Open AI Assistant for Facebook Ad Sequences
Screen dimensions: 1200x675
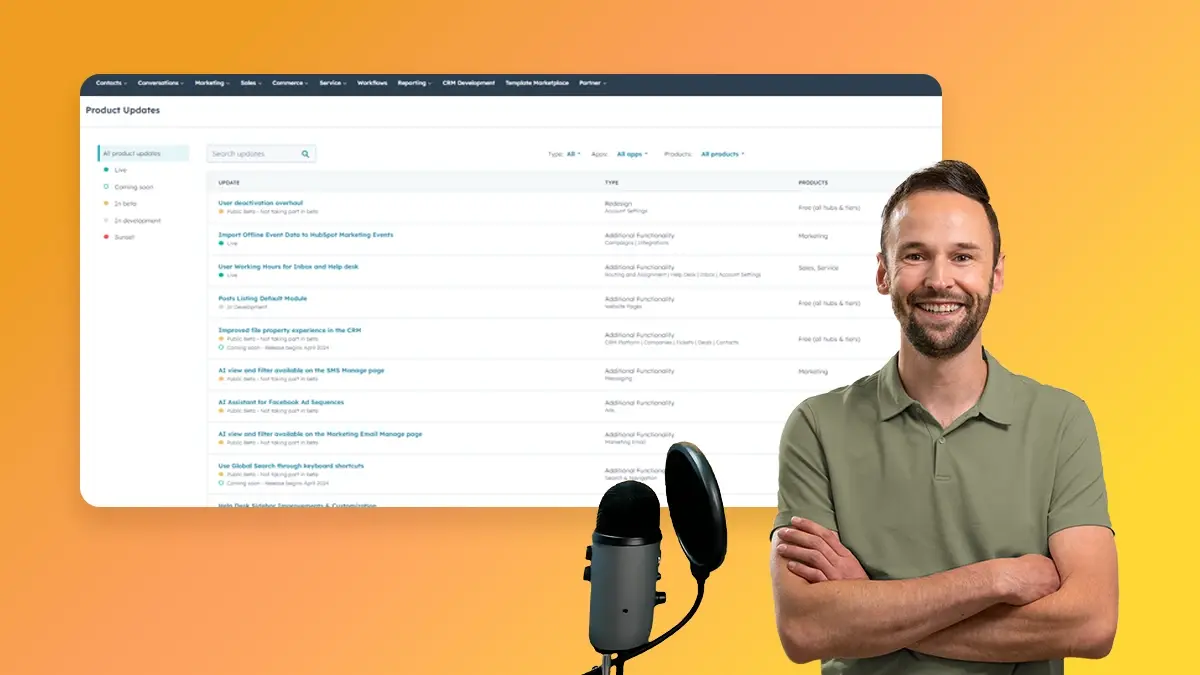(x=281, y=402)
